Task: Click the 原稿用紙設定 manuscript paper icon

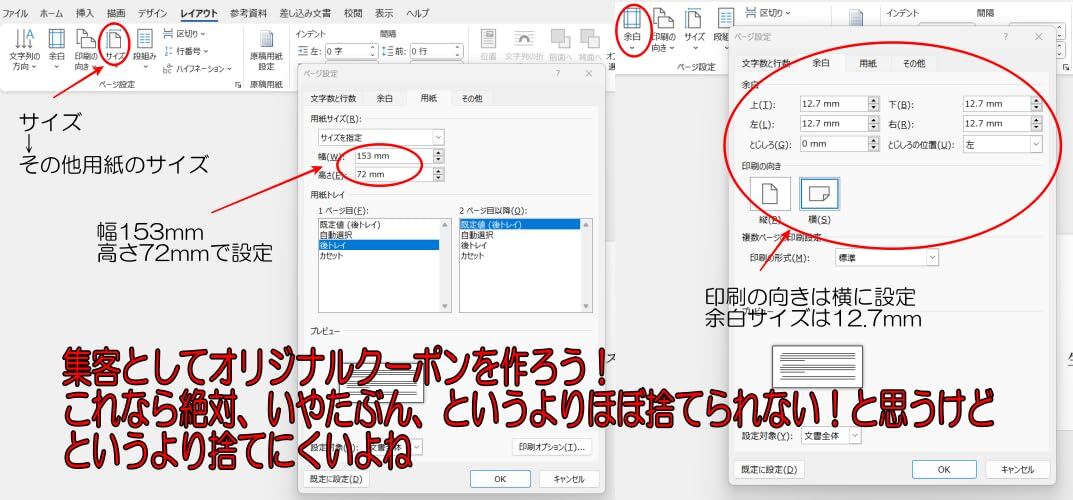Action: click(x=266, y=52)
